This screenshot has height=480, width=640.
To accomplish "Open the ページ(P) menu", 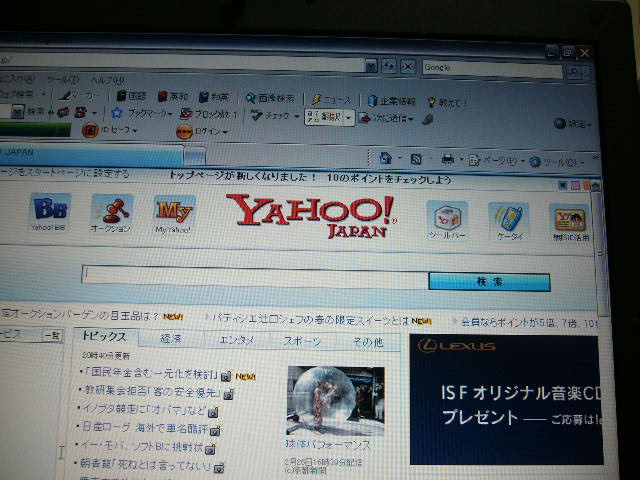I will point(496,160).
